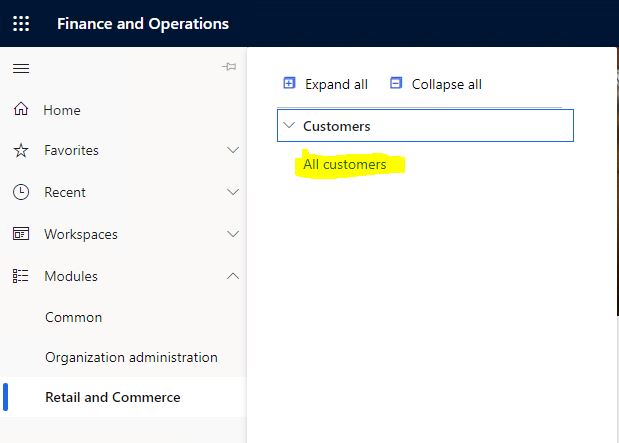619x443 pixels.
Task: Click the Modules list icon
Action: coord(21,276)
